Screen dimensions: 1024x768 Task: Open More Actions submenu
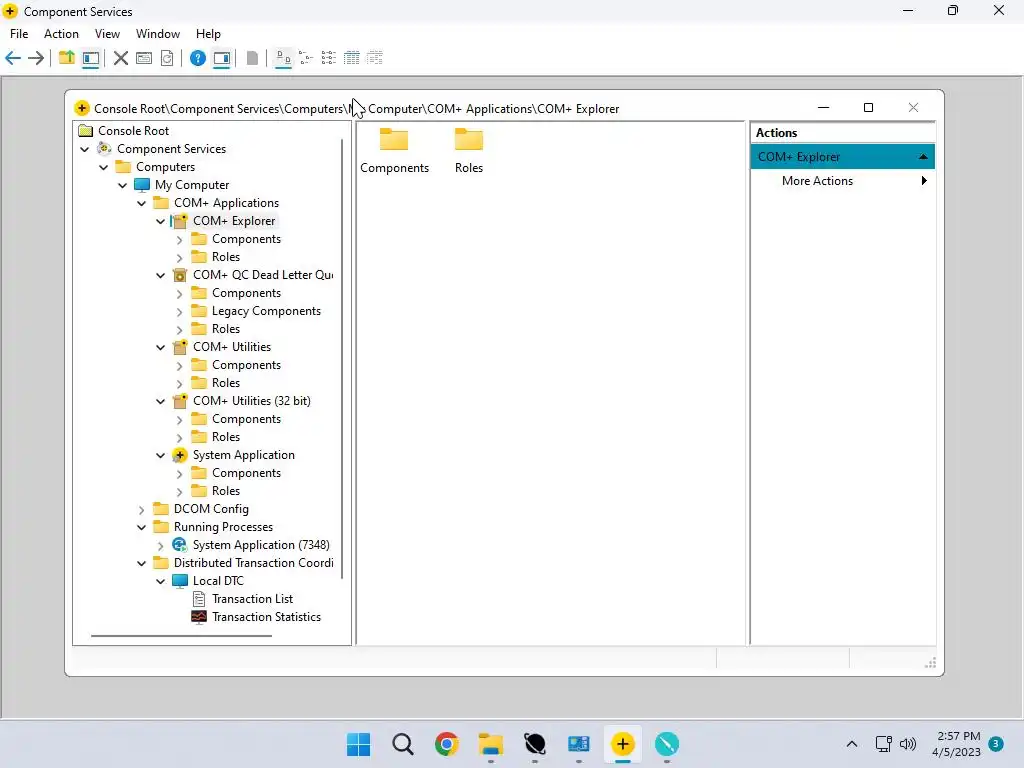842,181
